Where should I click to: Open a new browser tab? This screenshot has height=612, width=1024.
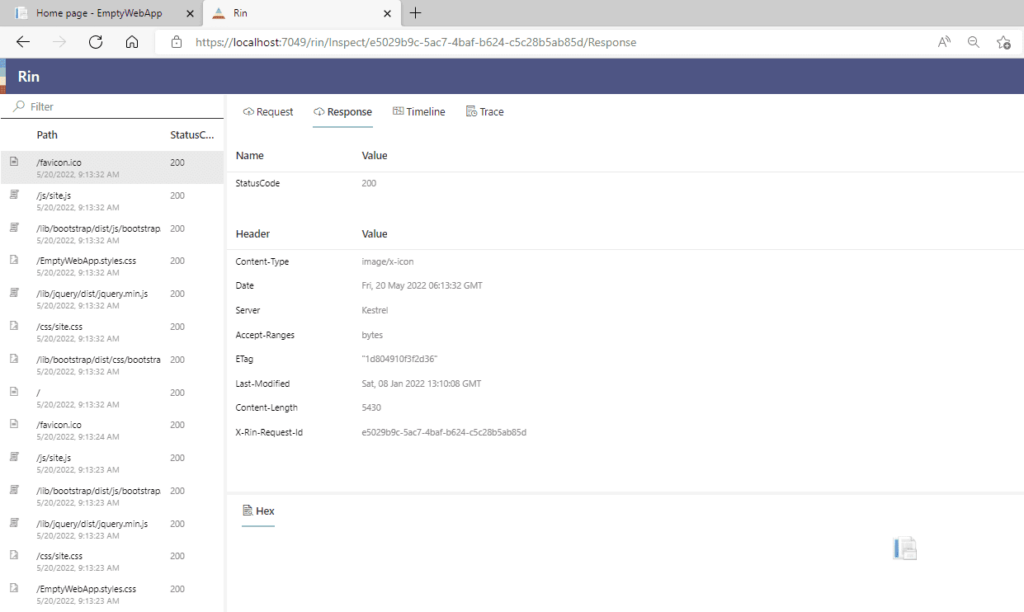point(414,14)
